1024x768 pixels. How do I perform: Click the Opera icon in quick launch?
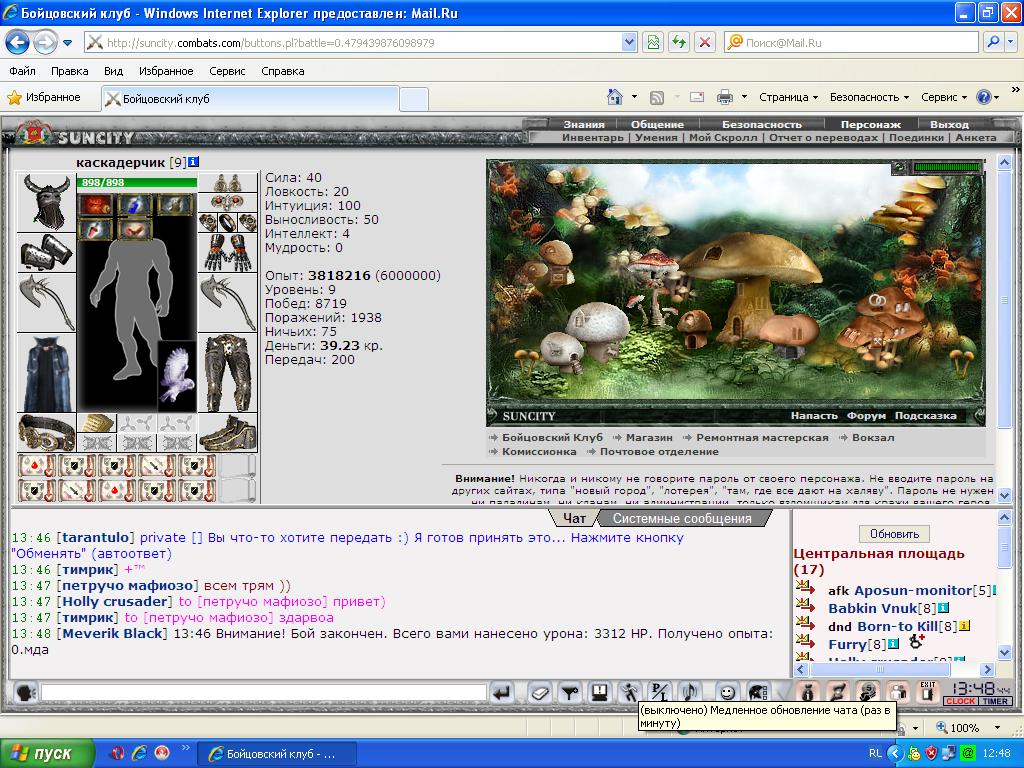(118, 753)
